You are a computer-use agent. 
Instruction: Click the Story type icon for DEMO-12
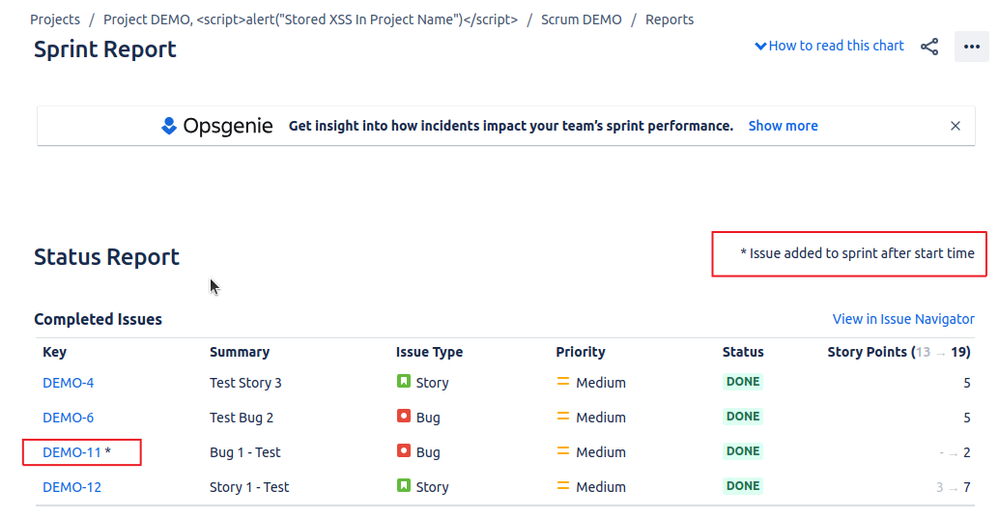click(403, 486)
